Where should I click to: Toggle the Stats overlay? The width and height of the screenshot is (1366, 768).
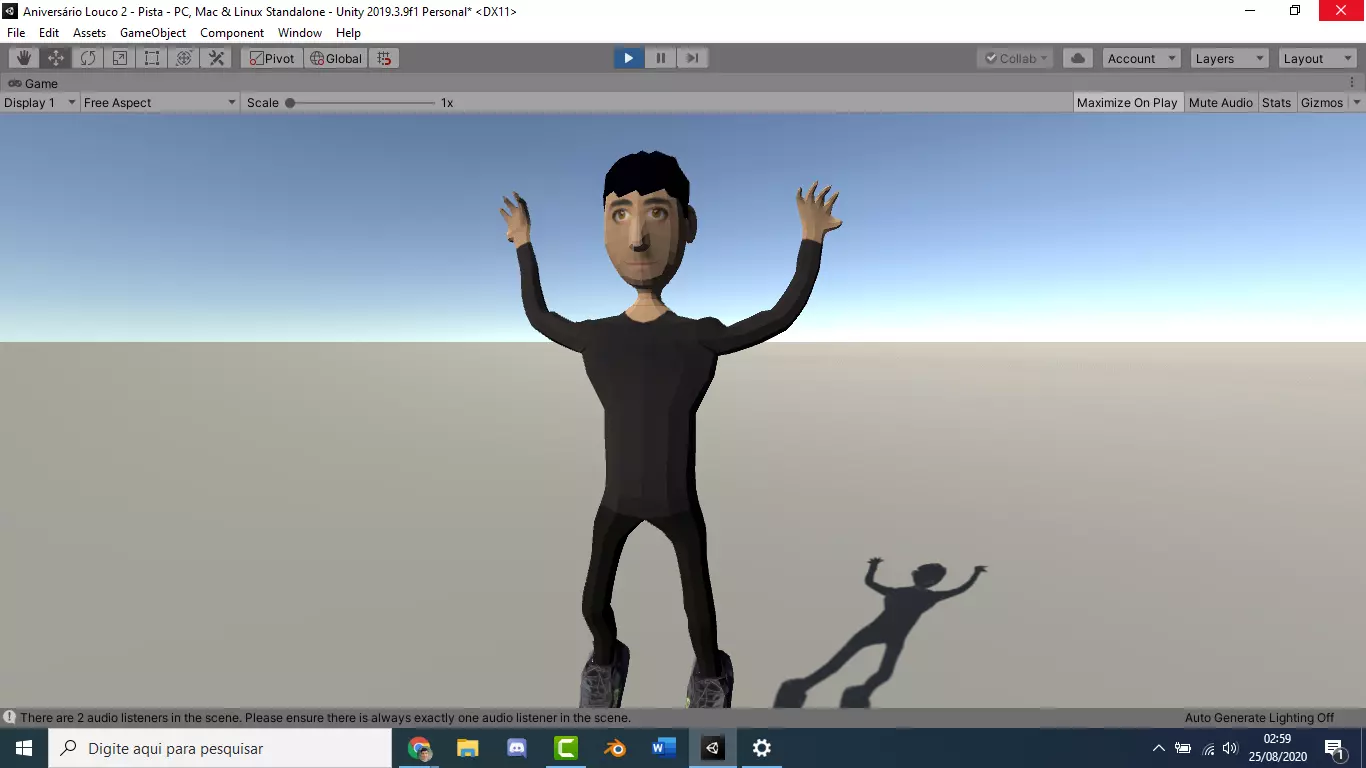(x=1276, y=102)
